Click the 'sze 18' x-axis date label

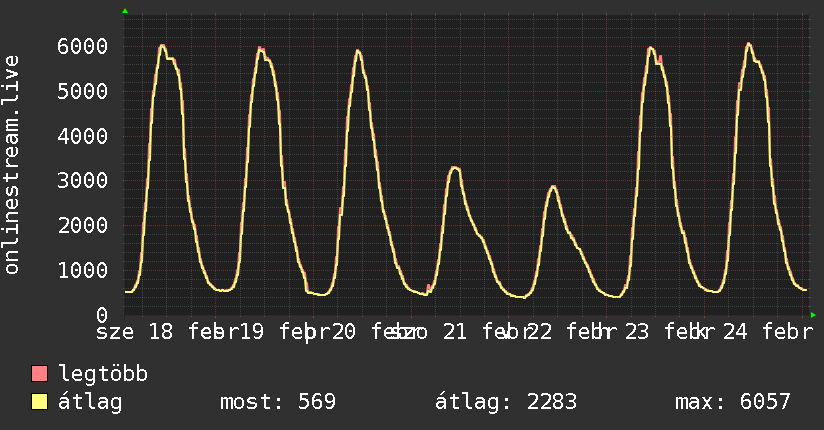click(x=135, y=332)
